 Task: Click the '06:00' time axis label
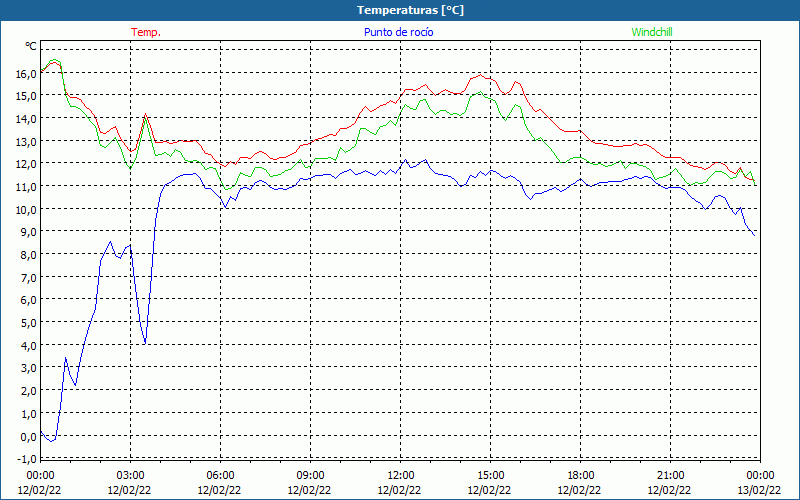pyautogui.click(x=220, y=476)
